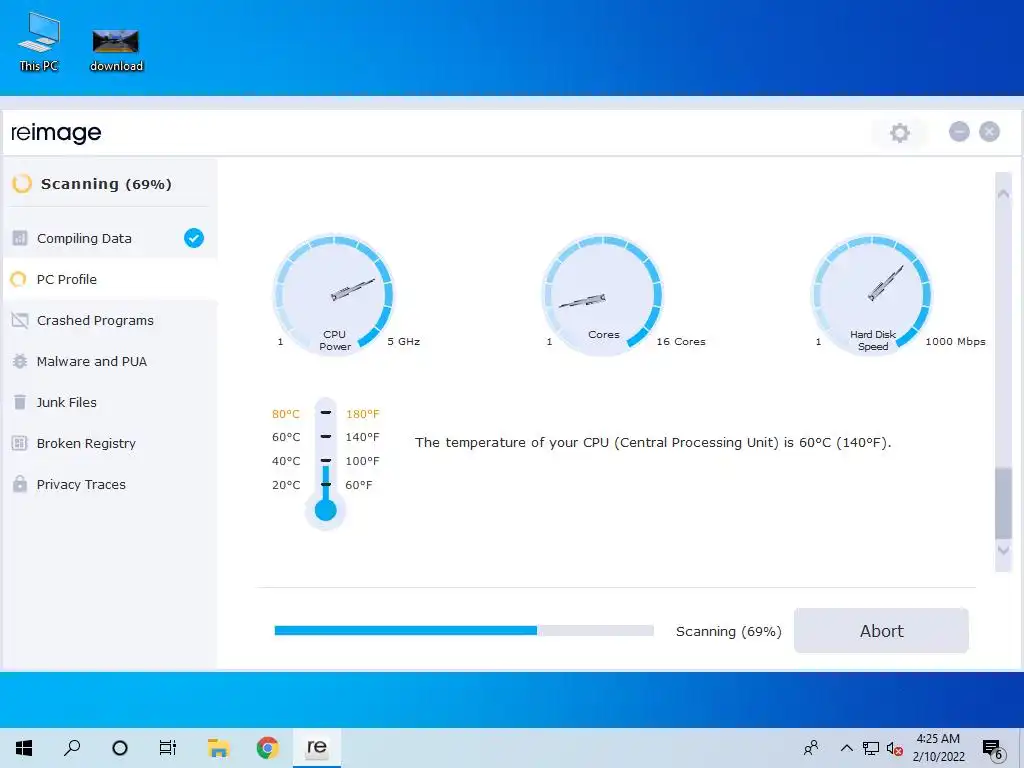Select the Malware and PUA step
This screenshot has width=1024, height=768.
coord(110,361)
